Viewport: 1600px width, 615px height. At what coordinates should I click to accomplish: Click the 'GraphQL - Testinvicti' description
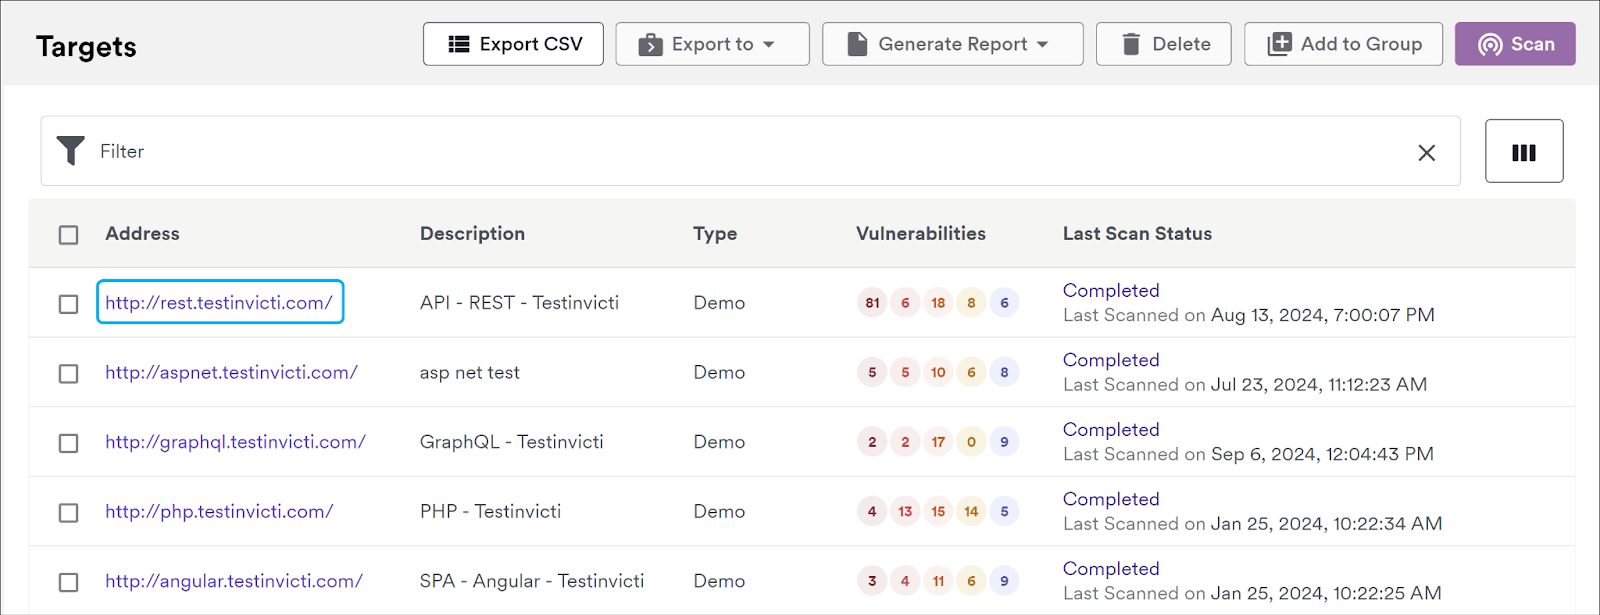click(x=511, y=441)
